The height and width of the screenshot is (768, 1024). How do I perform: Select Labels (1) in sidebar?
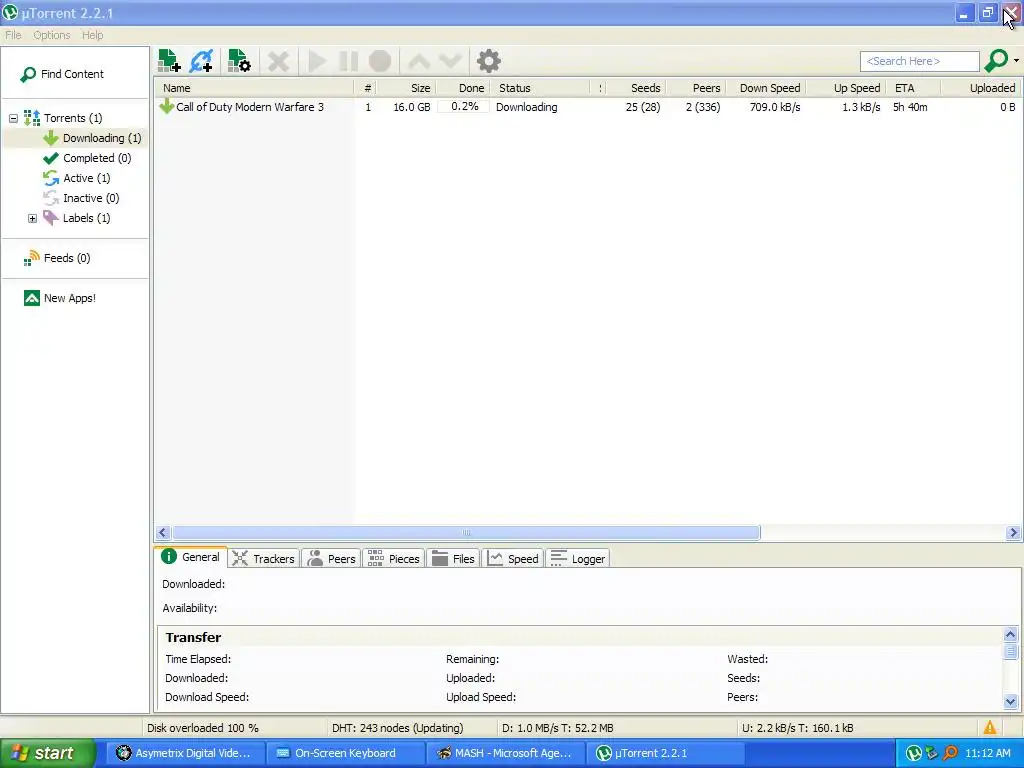point(76,218)
